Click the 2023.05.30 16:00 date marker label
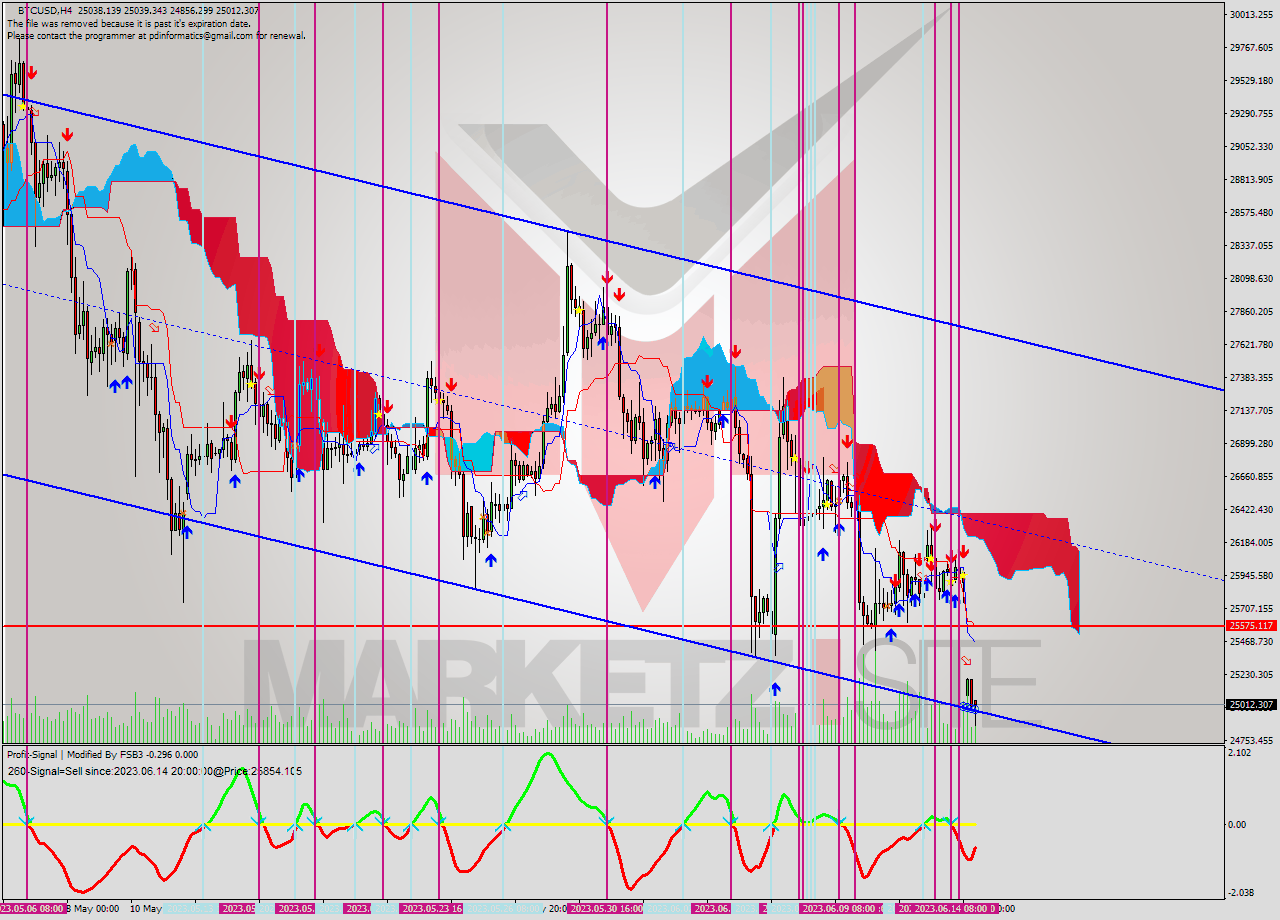Screen dimensions: 1280x920 [x=605, y=909]
